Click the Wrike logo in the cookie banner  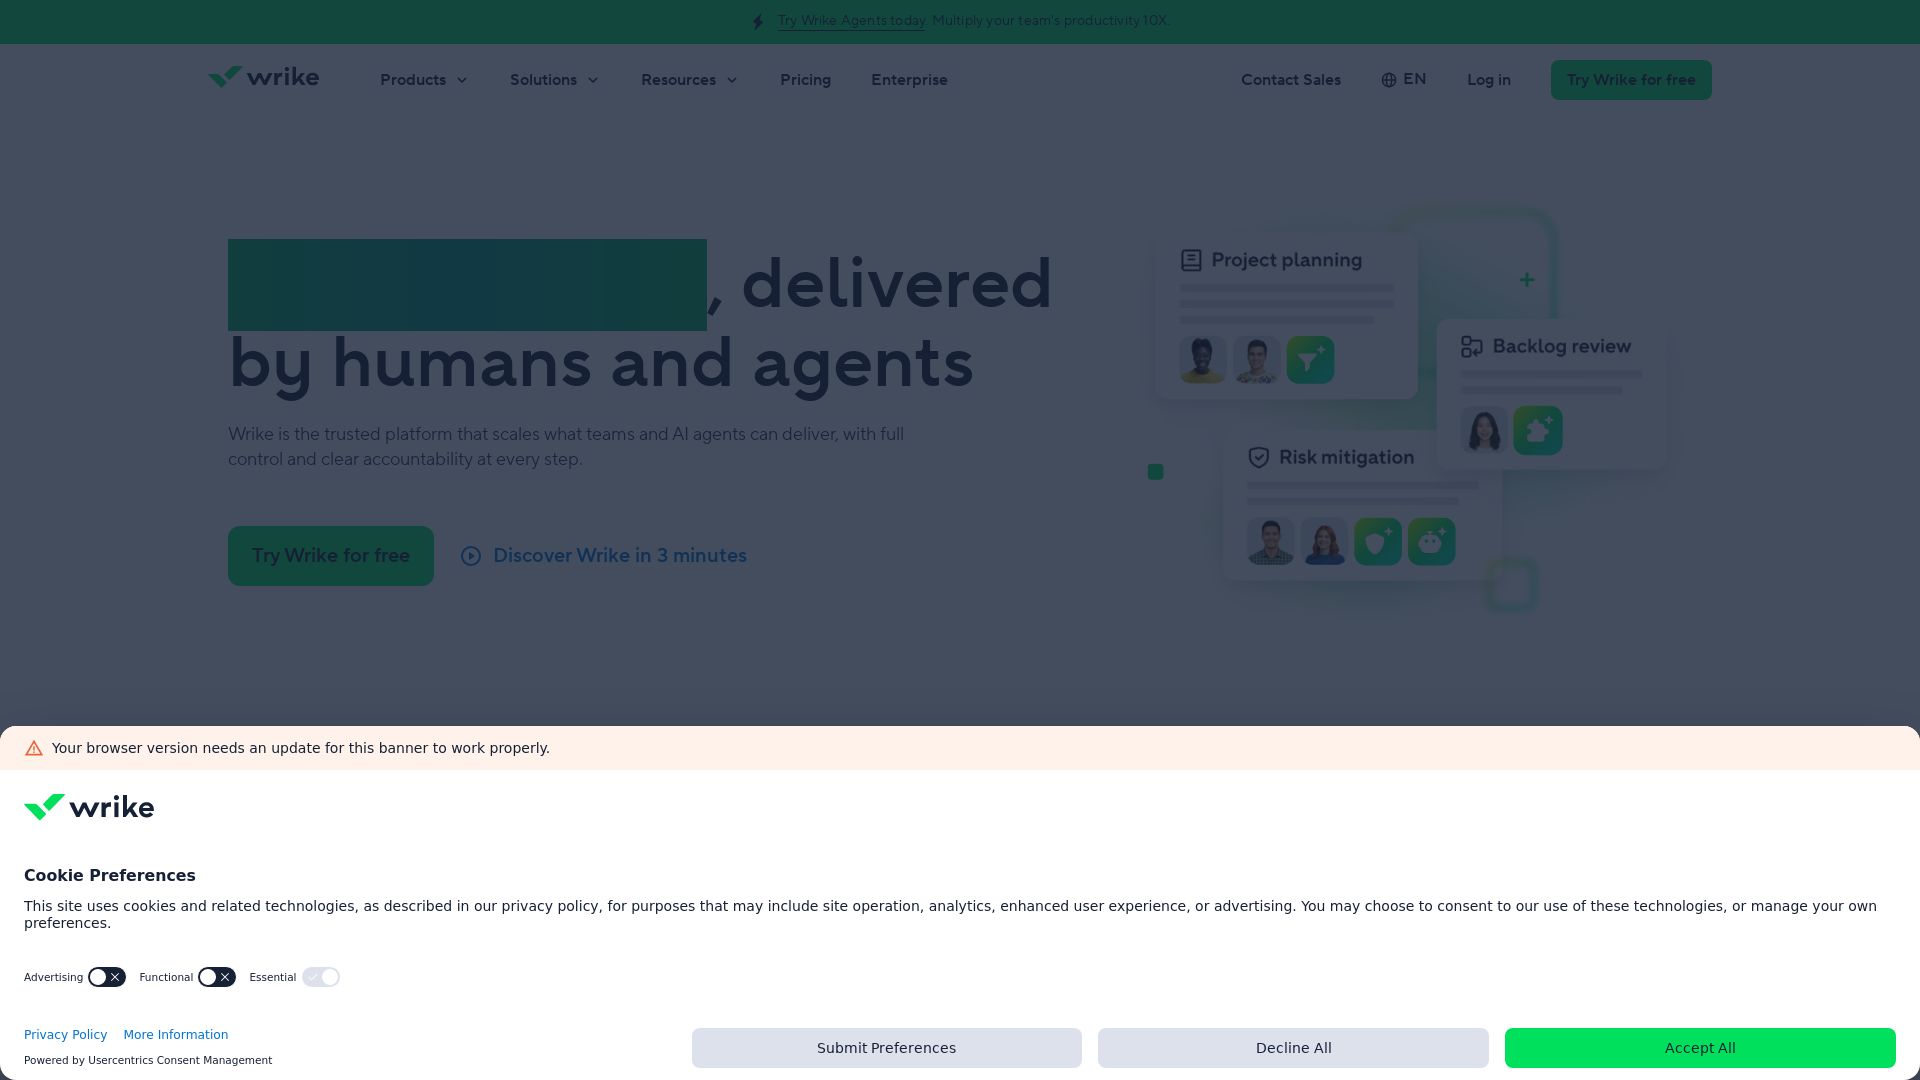point(89,807)
